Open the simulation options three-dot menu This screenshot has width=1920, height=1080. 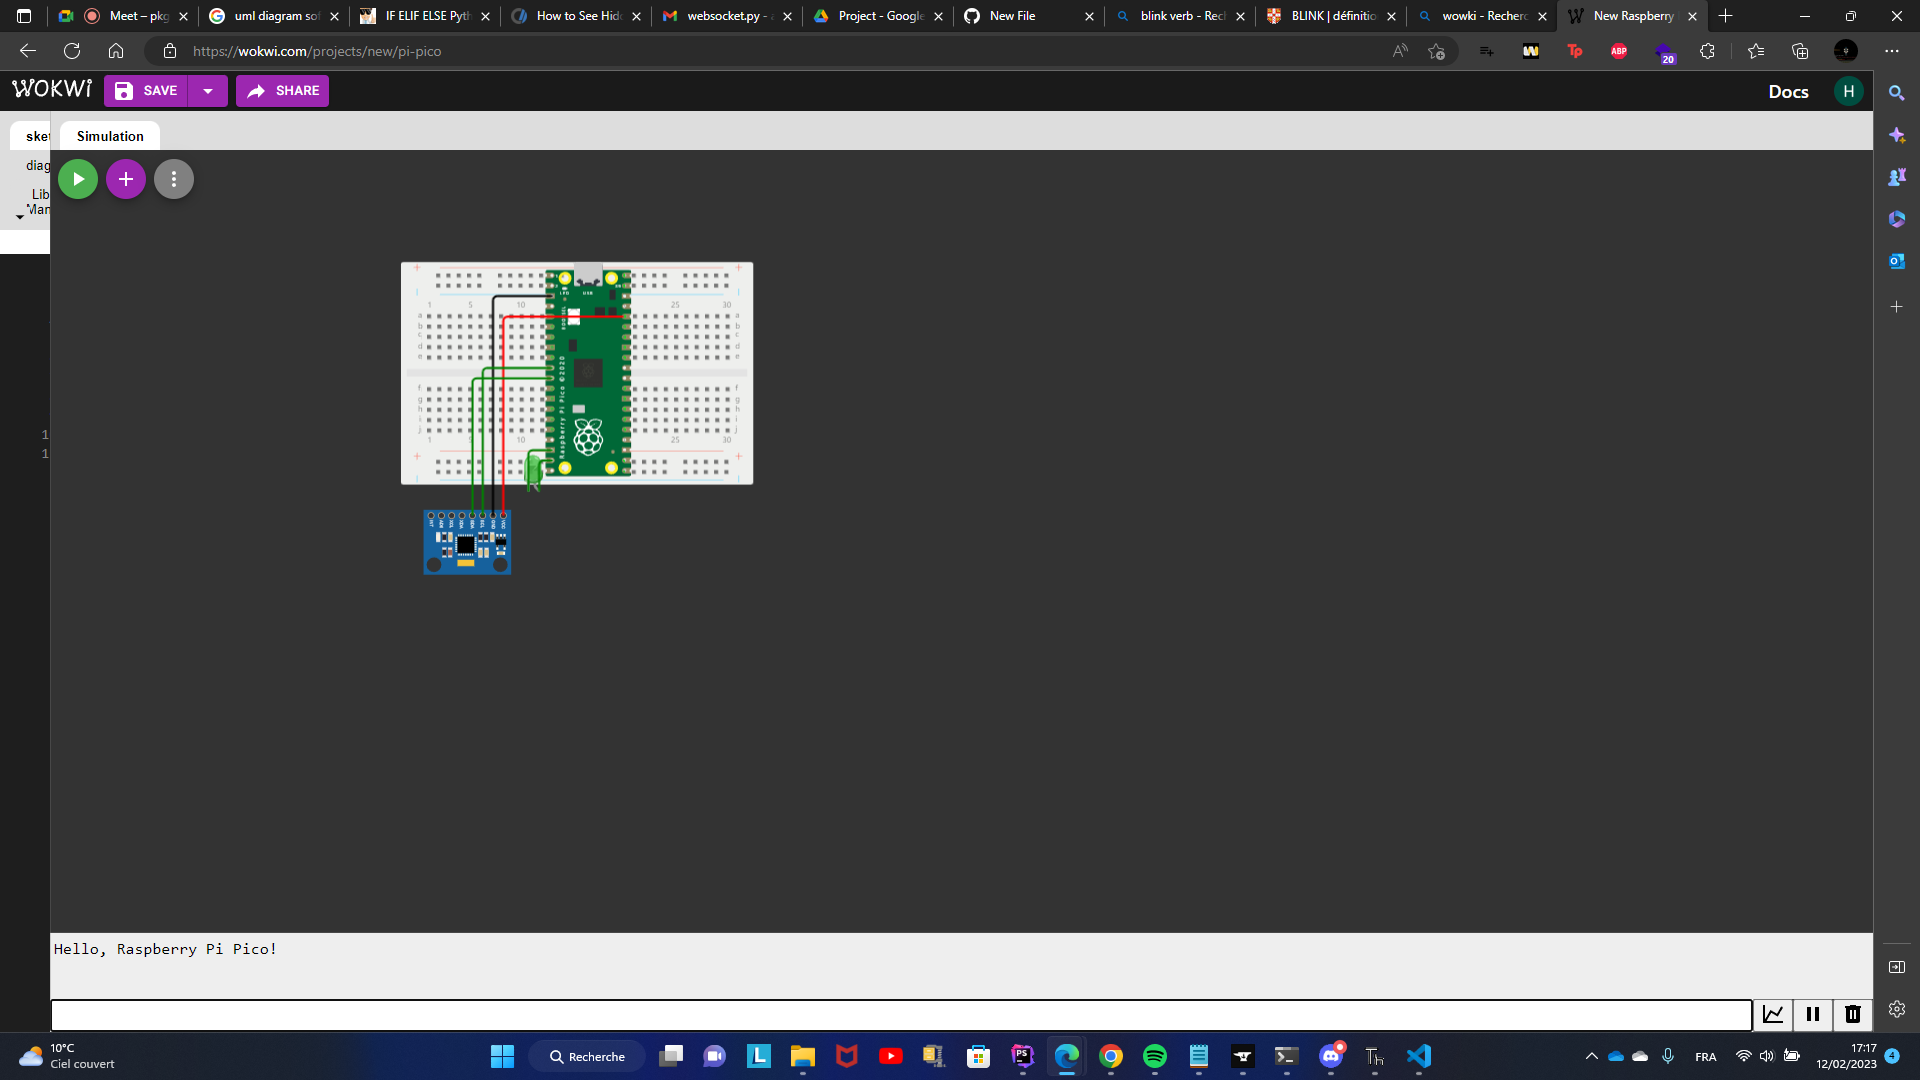[x=173, y=178]
